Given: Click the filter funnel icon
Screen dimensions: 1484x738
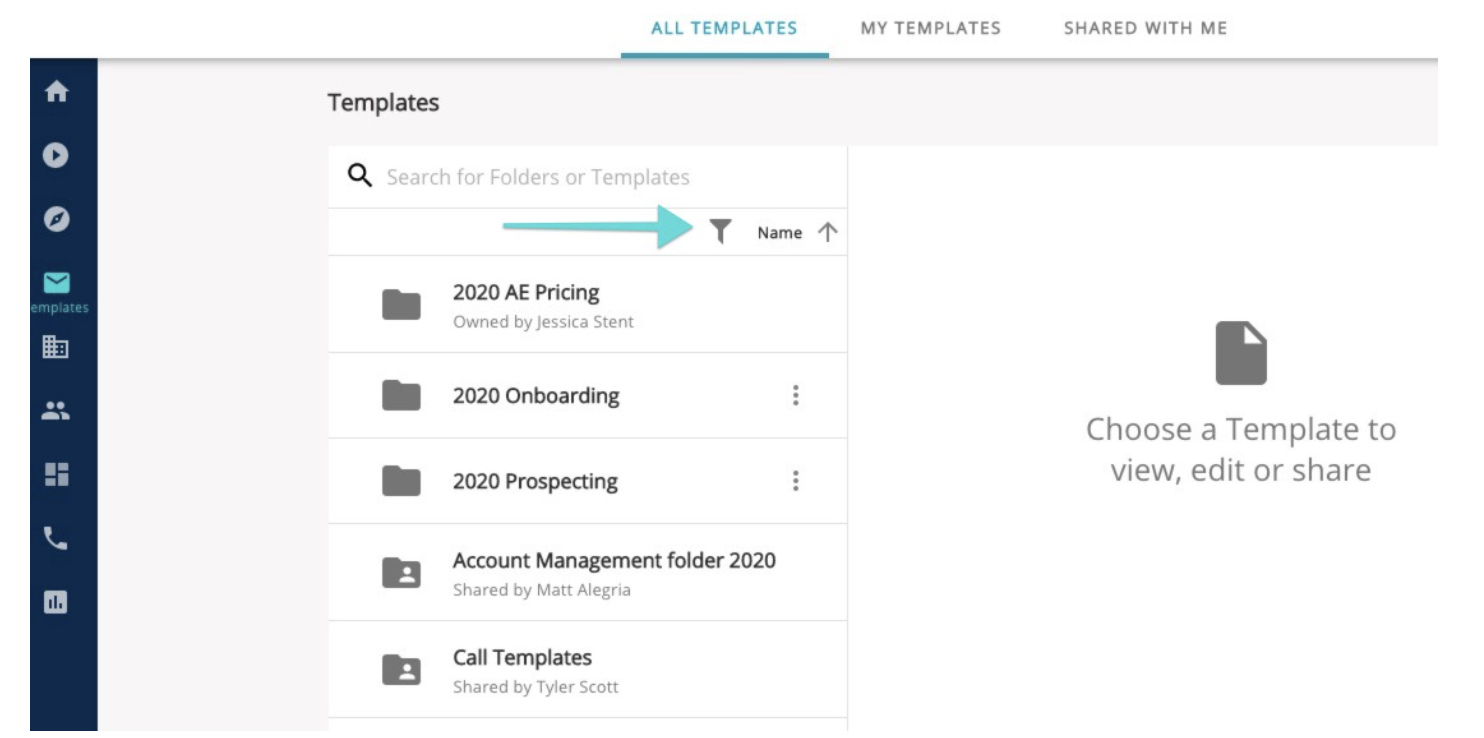Looking at the screenshot, I should pos(720,232).
